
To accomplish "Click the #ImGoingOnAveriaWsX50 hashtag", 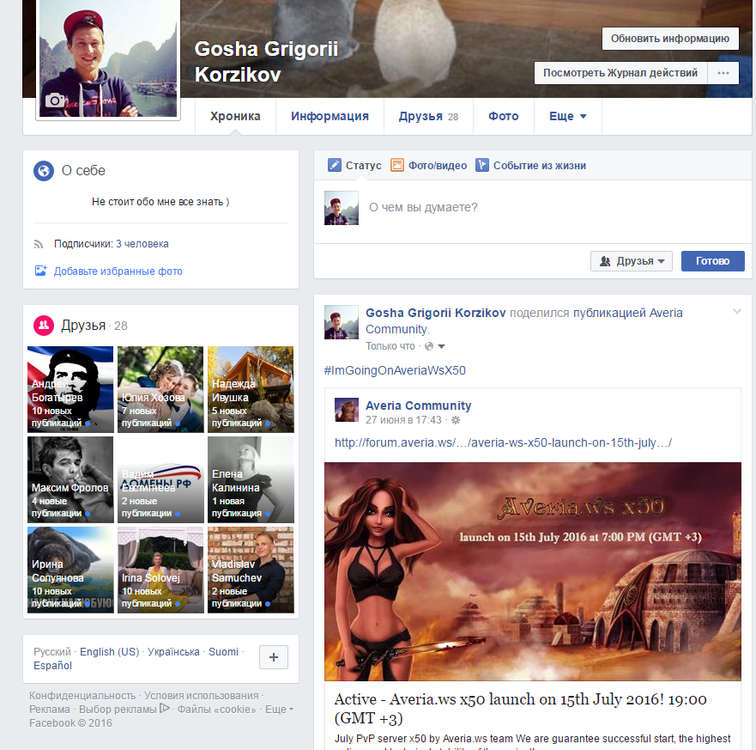I will 394,370.
